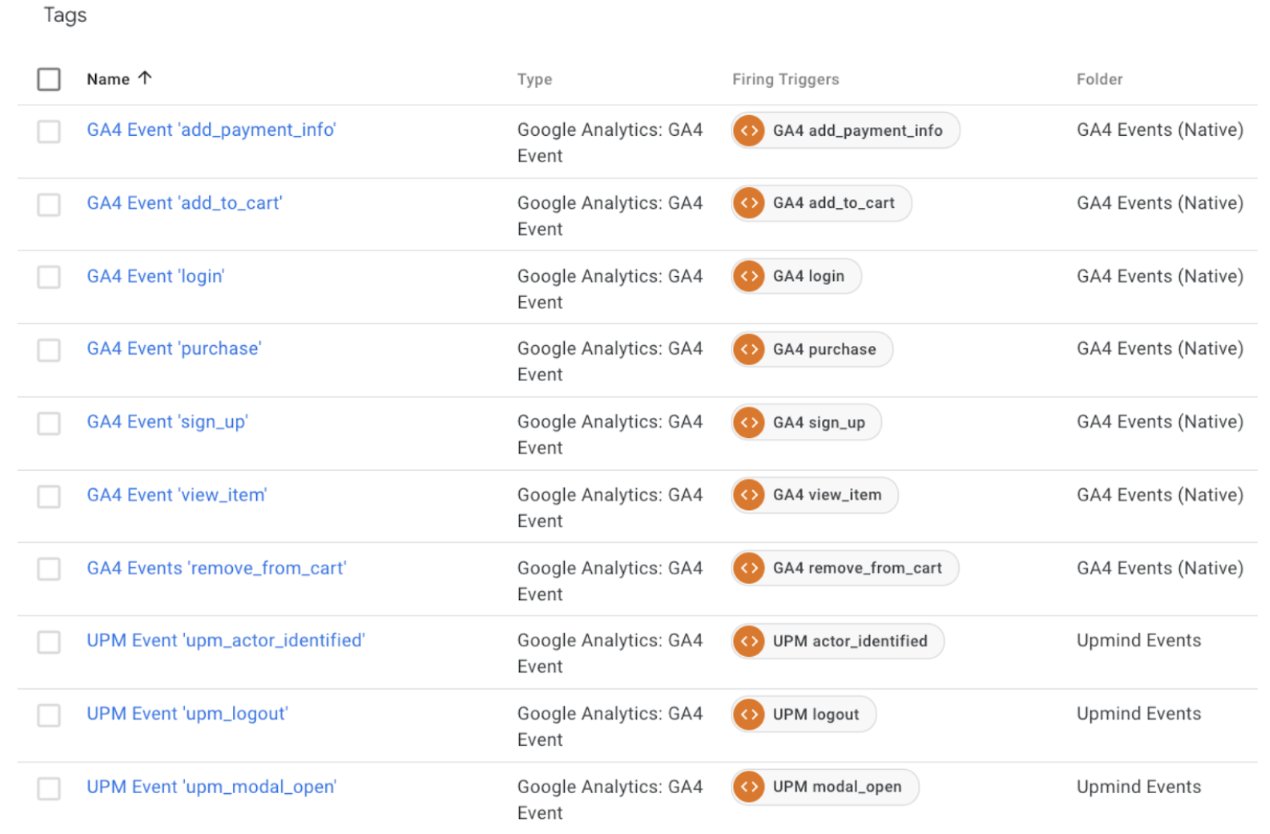Click 'GA4 Events (Native)' folder in purchase row

tap(1160, 348)
